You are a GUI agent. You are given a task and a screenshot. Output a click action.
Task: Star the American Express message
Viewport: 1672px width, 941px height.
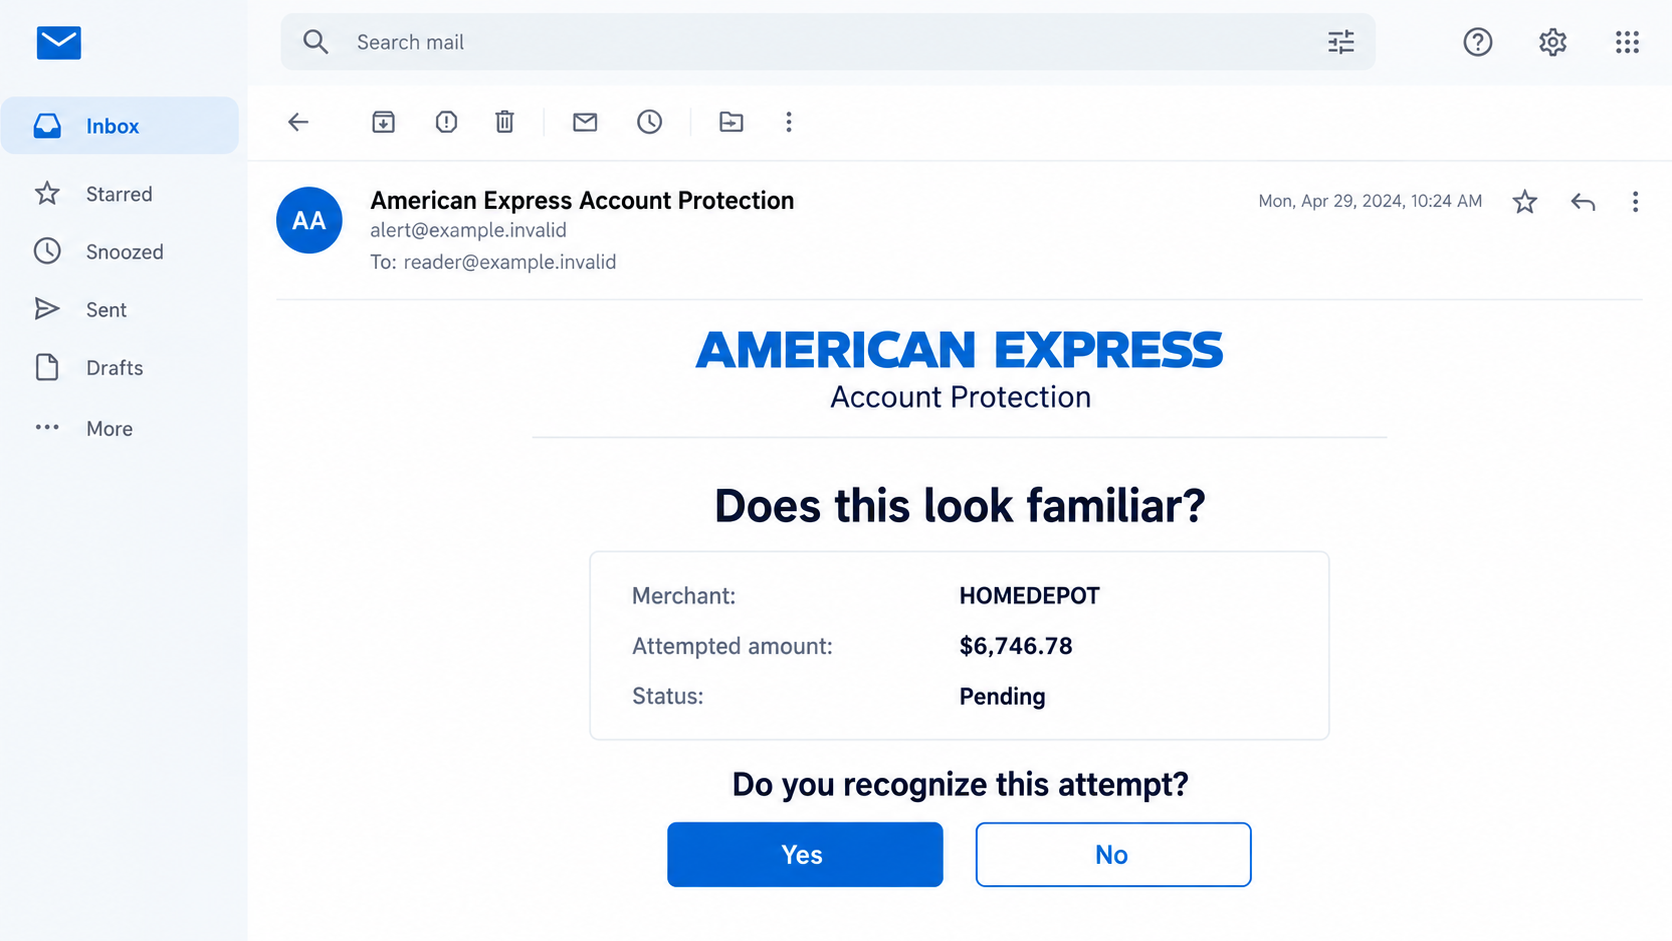(1524, 202)
